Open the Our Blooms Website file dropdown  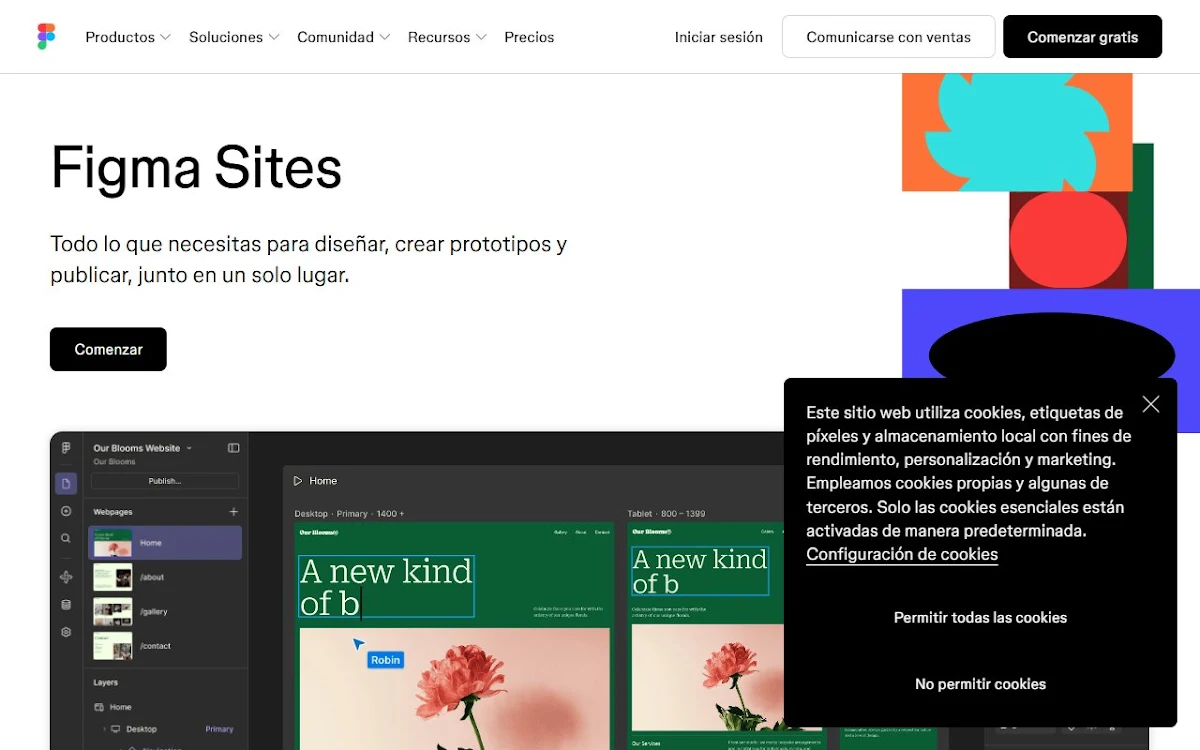click(x=189, y=448)
